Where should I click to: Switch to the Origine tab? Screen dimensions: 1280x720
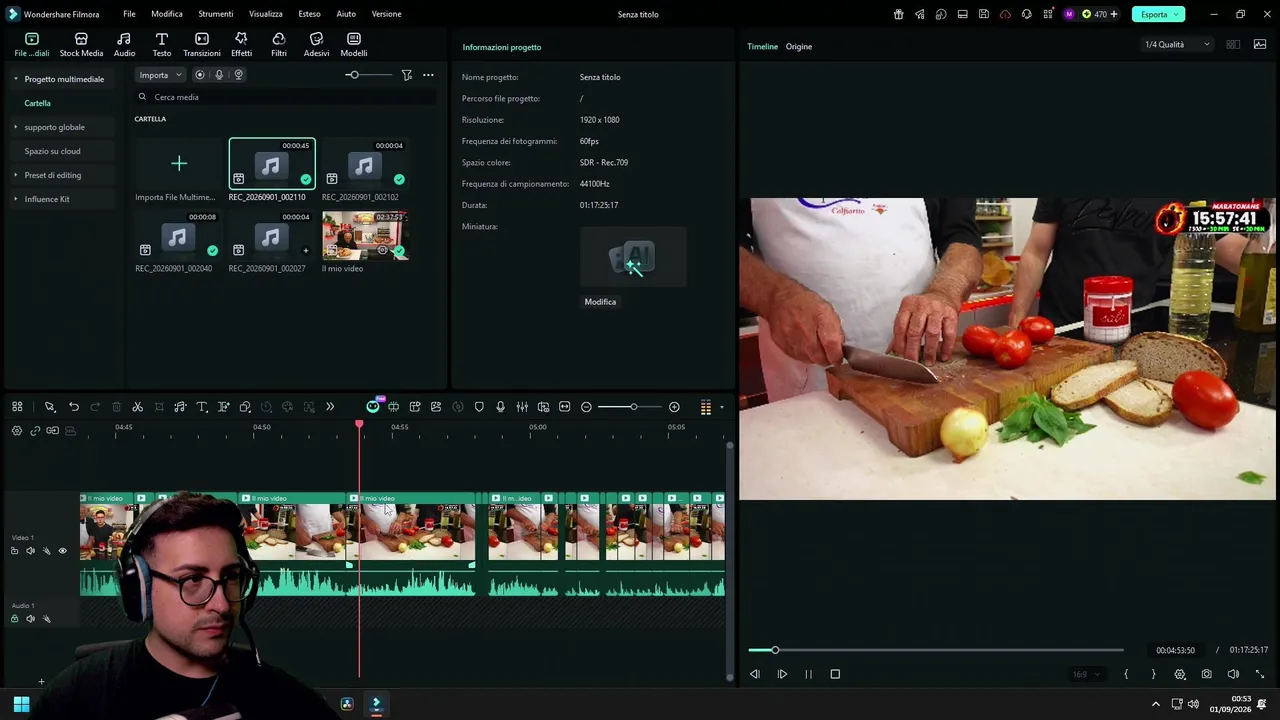tap(798, 47)
